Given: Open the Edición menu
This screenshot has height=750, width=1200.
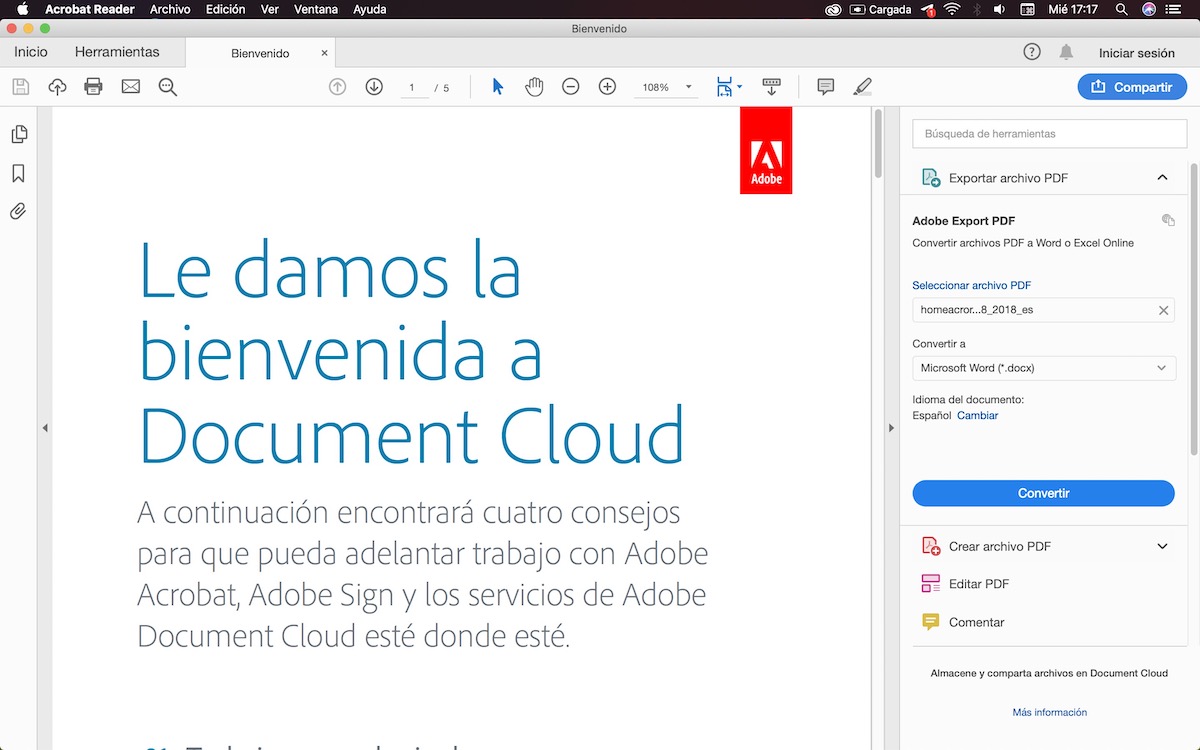Looking at the screenshot, I should tap(225, 9).
